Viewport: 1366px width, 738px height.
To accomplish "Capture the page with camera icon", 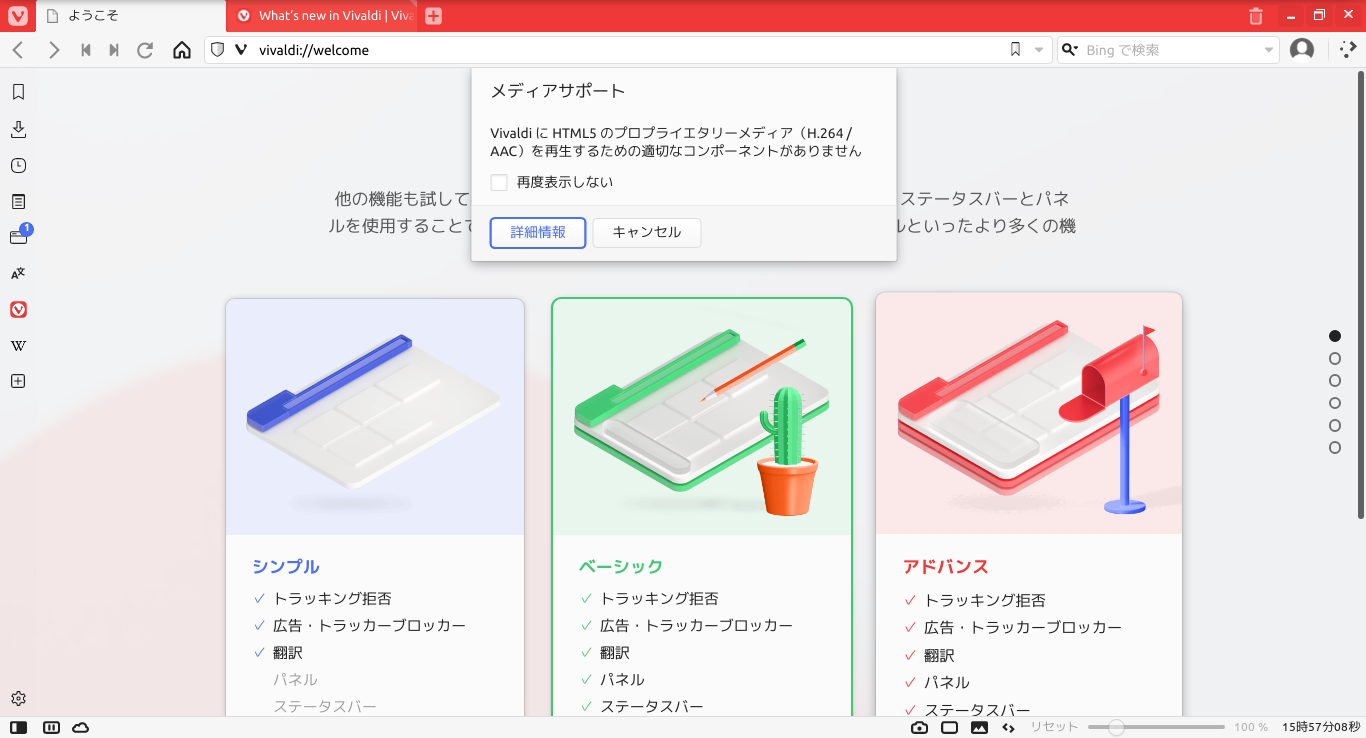I will [919, 727].
